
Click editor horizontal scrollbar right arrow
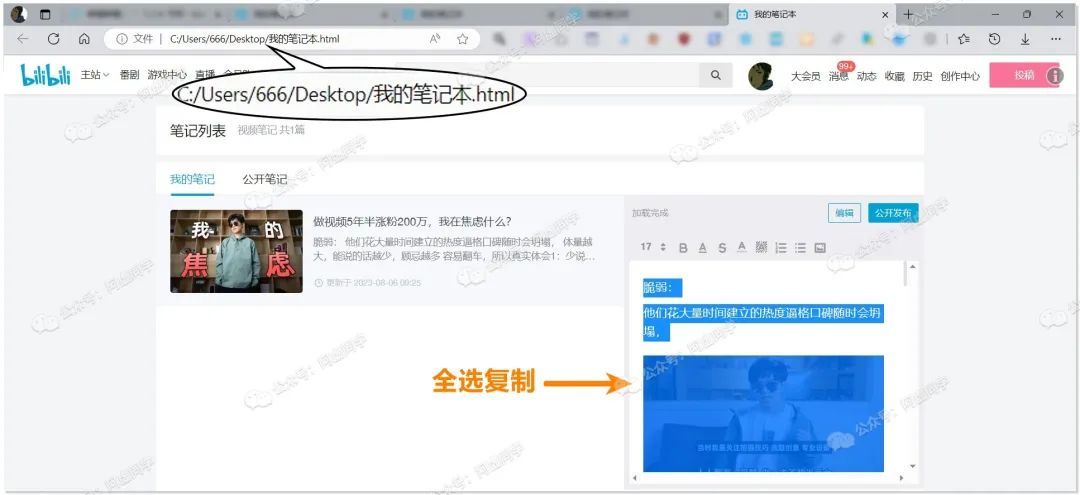[902, 478]
